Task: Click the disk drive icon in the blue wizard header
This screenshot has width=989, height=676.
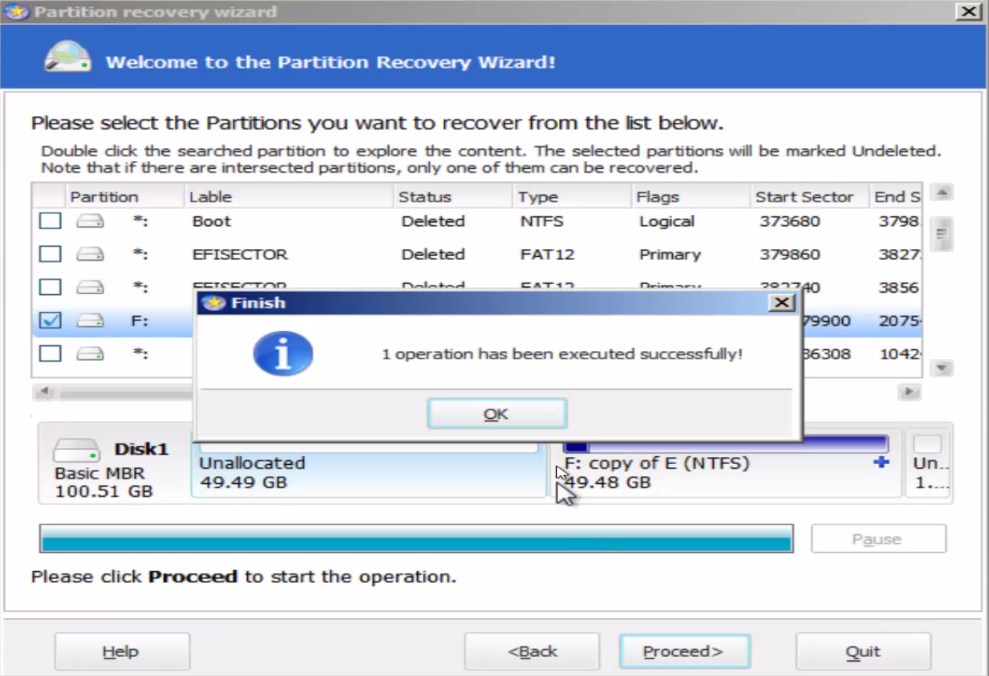Action: (x=67, y=57)
